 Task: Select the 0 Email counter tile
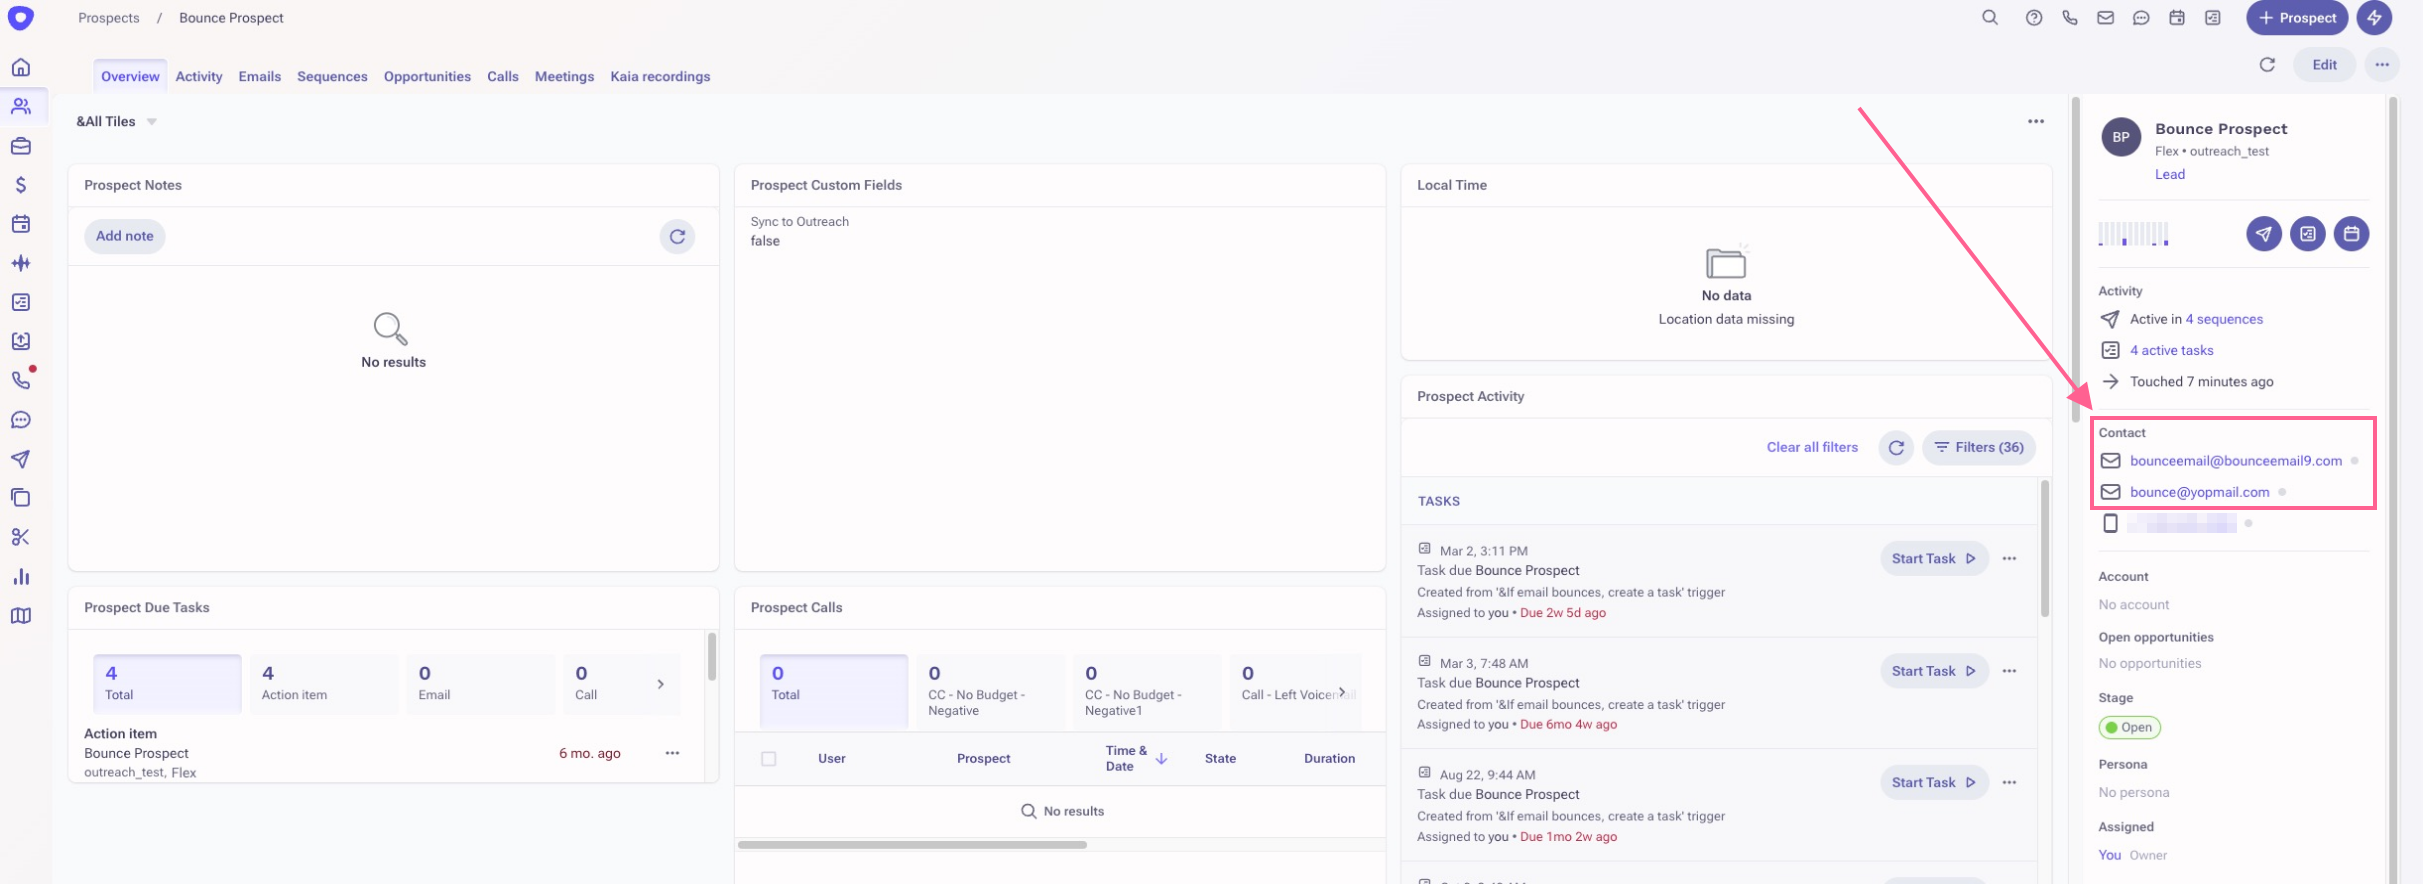(x=480, y=684)
